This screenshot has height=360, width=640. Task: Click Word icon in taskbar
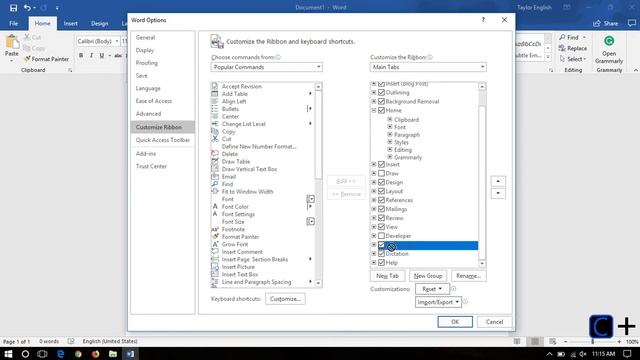click(130, 353)
